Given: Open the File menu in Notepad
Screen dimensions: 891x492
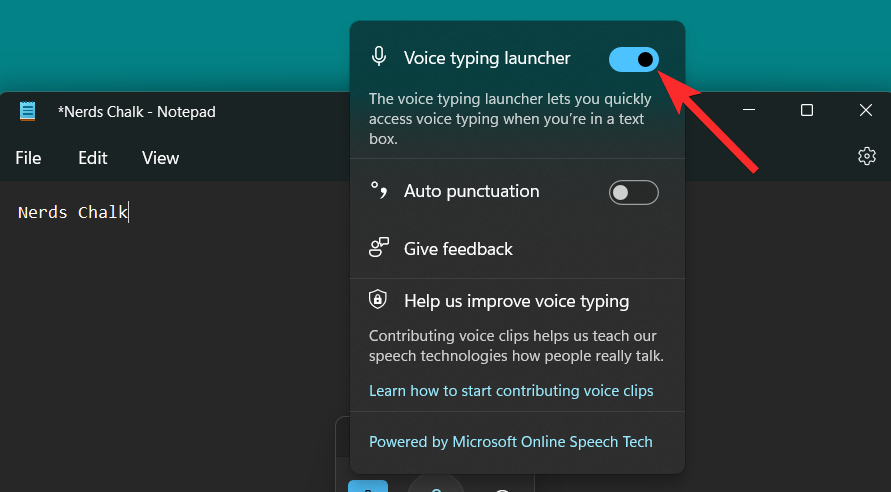Looking at the screenshot, I should (x=28, y=158).
